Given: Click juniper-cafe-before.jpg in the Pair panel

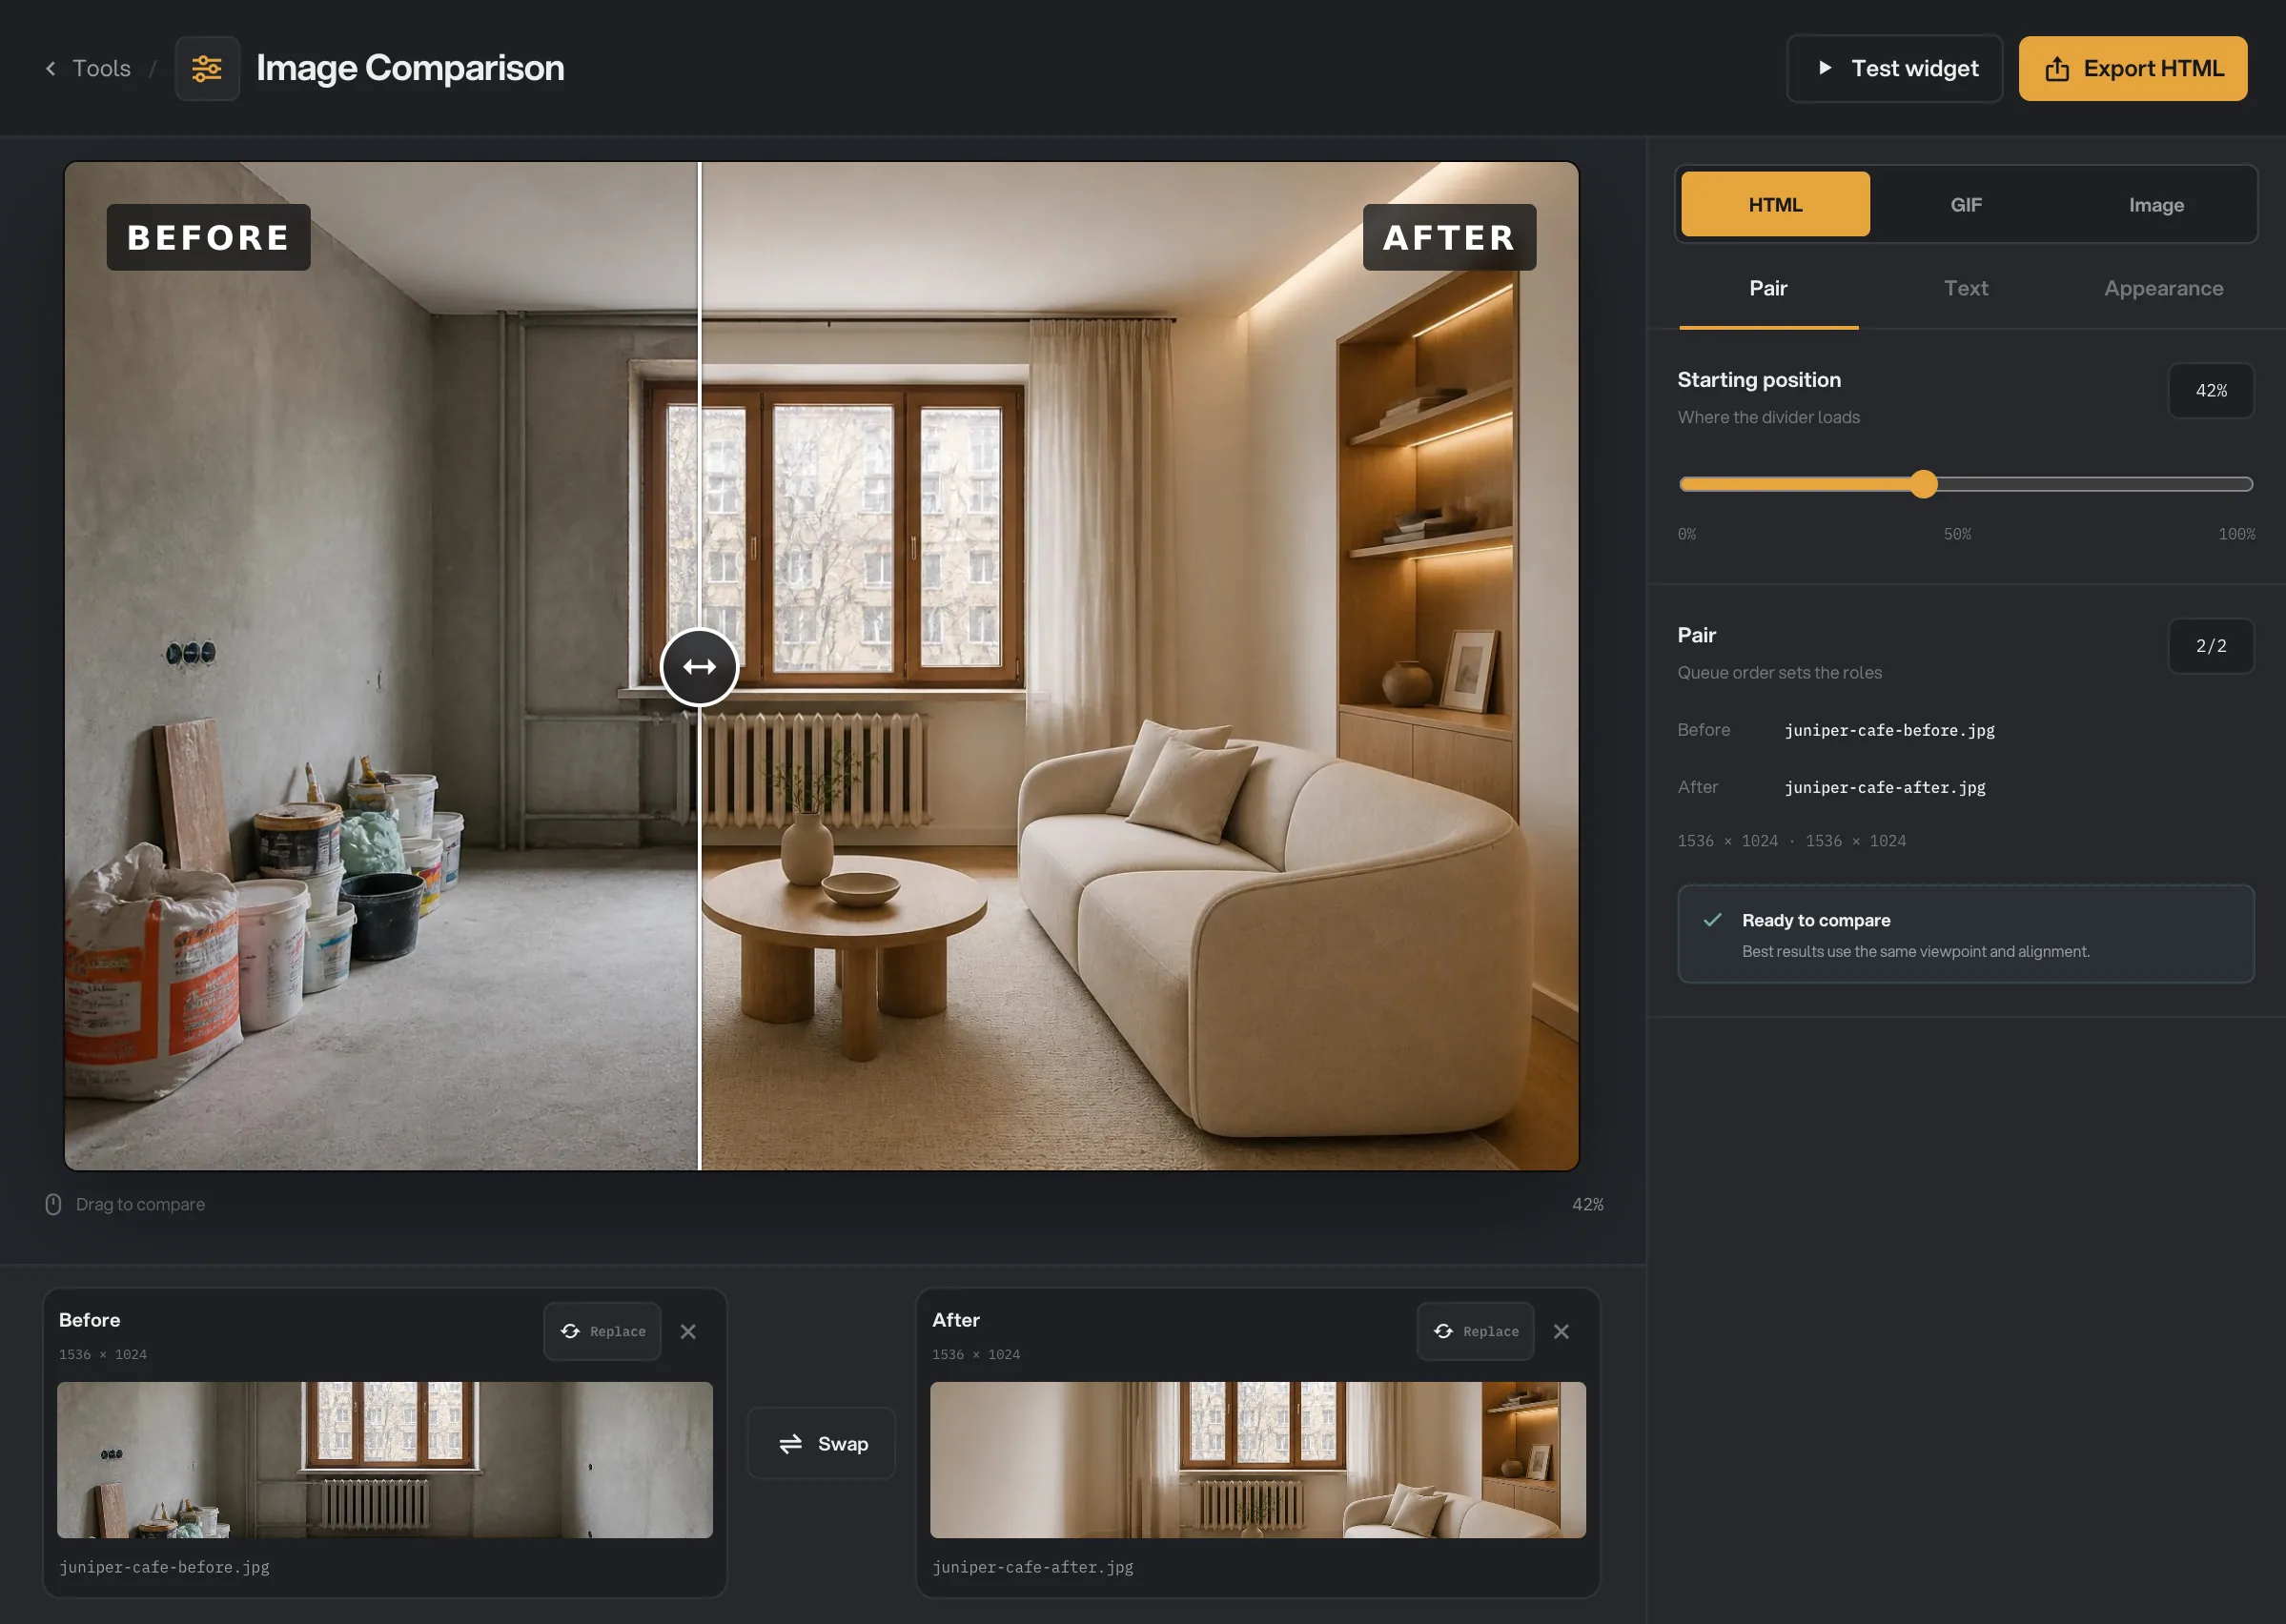Looking at the screenshot, I should tap(1889, 730).
